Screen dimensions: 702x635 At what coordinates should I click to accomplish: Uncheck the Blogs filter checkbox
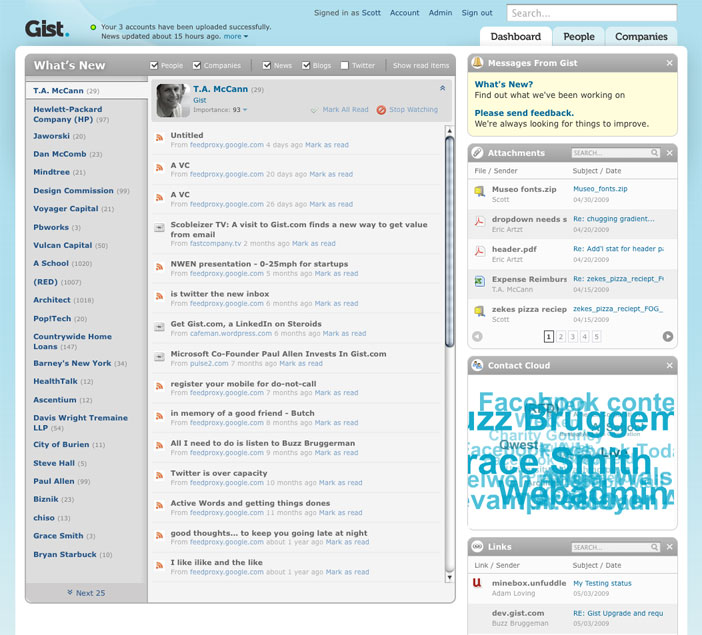[x=306, y=65]
